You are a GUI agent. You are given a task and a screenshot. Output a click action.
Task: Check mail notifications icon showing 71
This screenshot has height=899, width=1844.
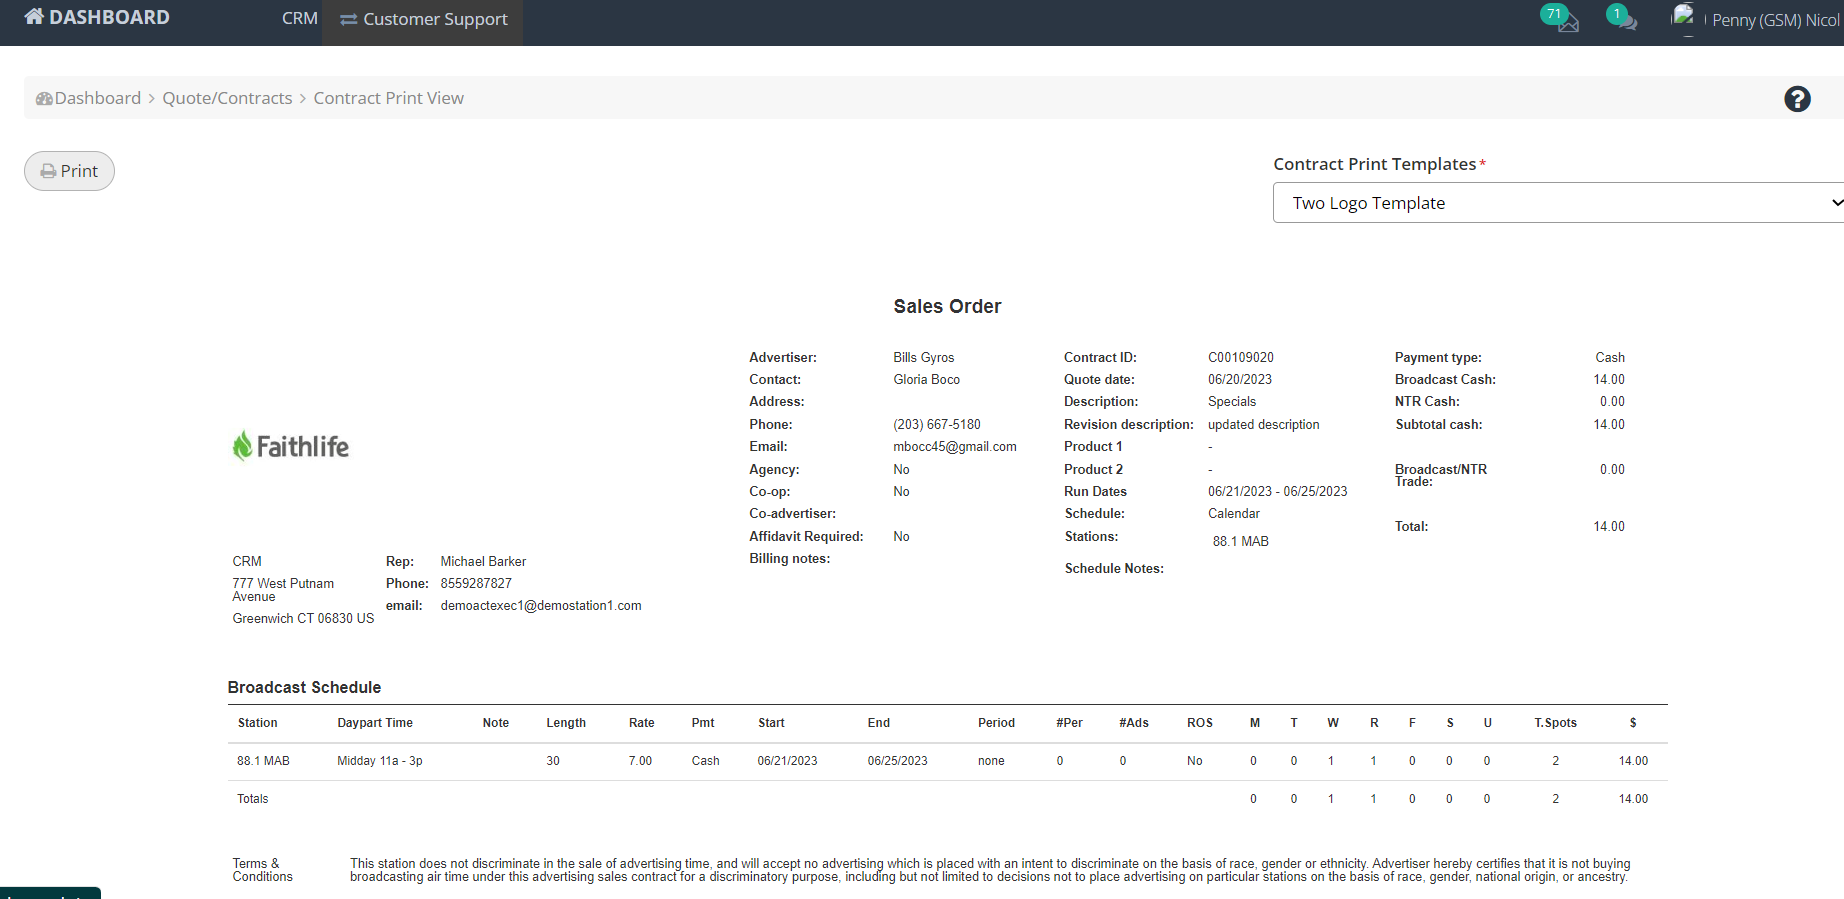(1560, 18)
